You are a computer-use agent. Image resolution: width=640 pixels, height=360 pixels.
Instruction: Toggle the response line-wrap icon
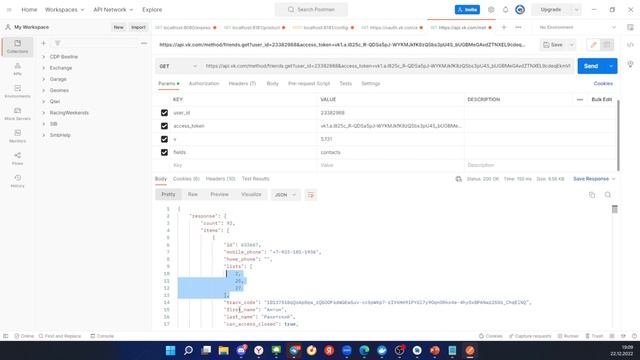pyautogui.click(x=311, y=195)
